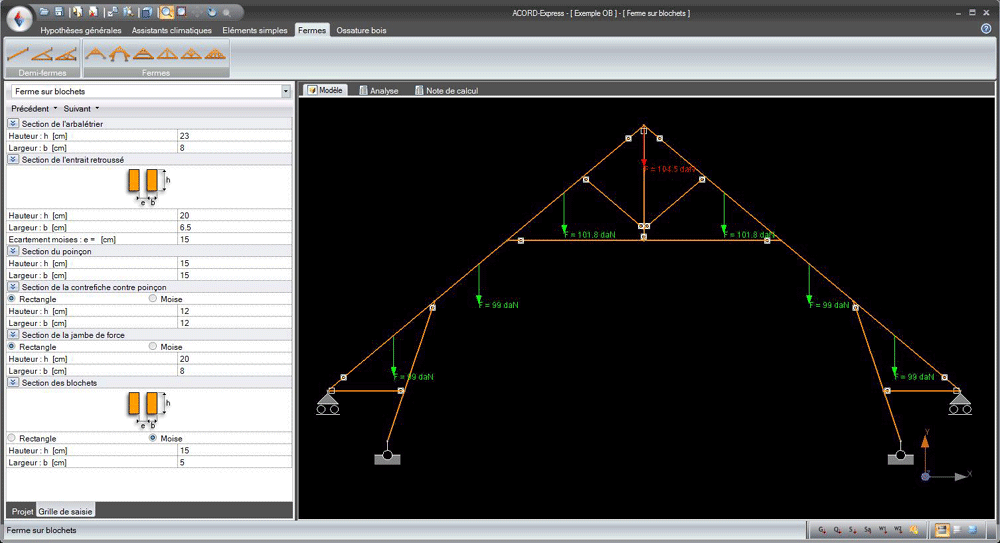Select the arched-leg truss icon in Fermes group
Image resolution: width=1000 pixels, height=543 pixels.
point(119,54)
